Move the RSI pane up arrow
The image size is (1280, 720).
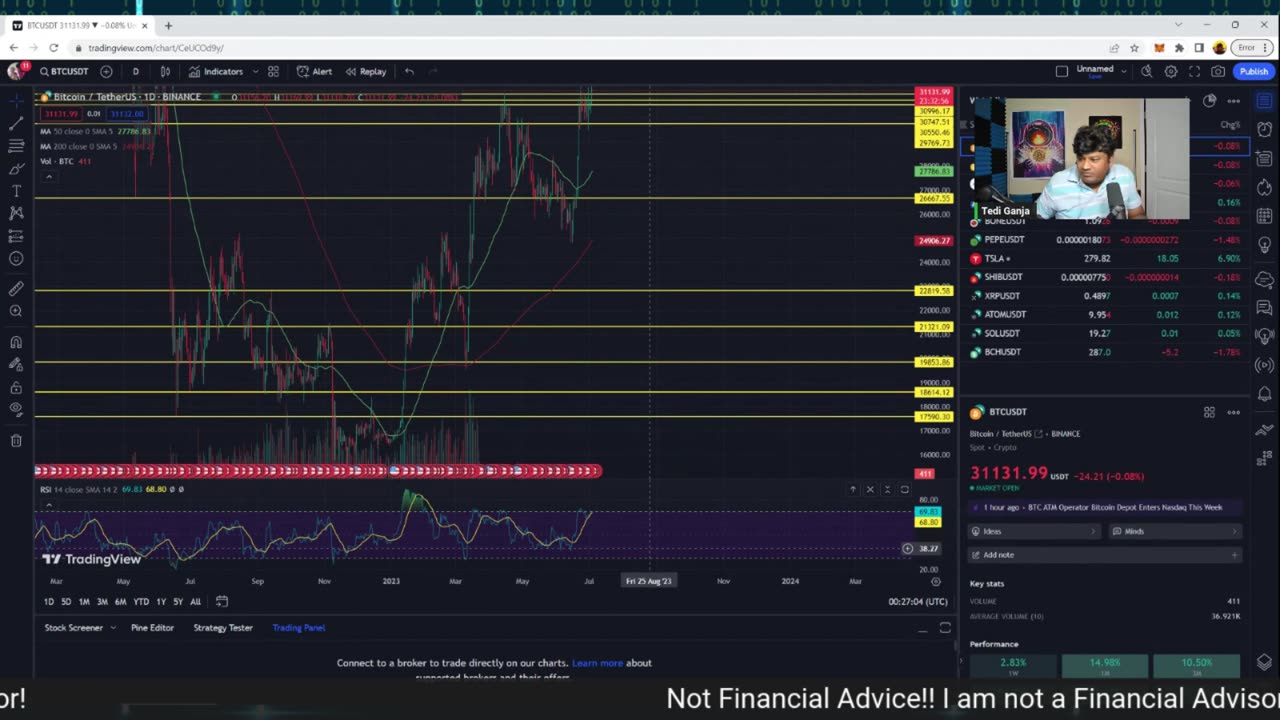click(x=853, y=489)
